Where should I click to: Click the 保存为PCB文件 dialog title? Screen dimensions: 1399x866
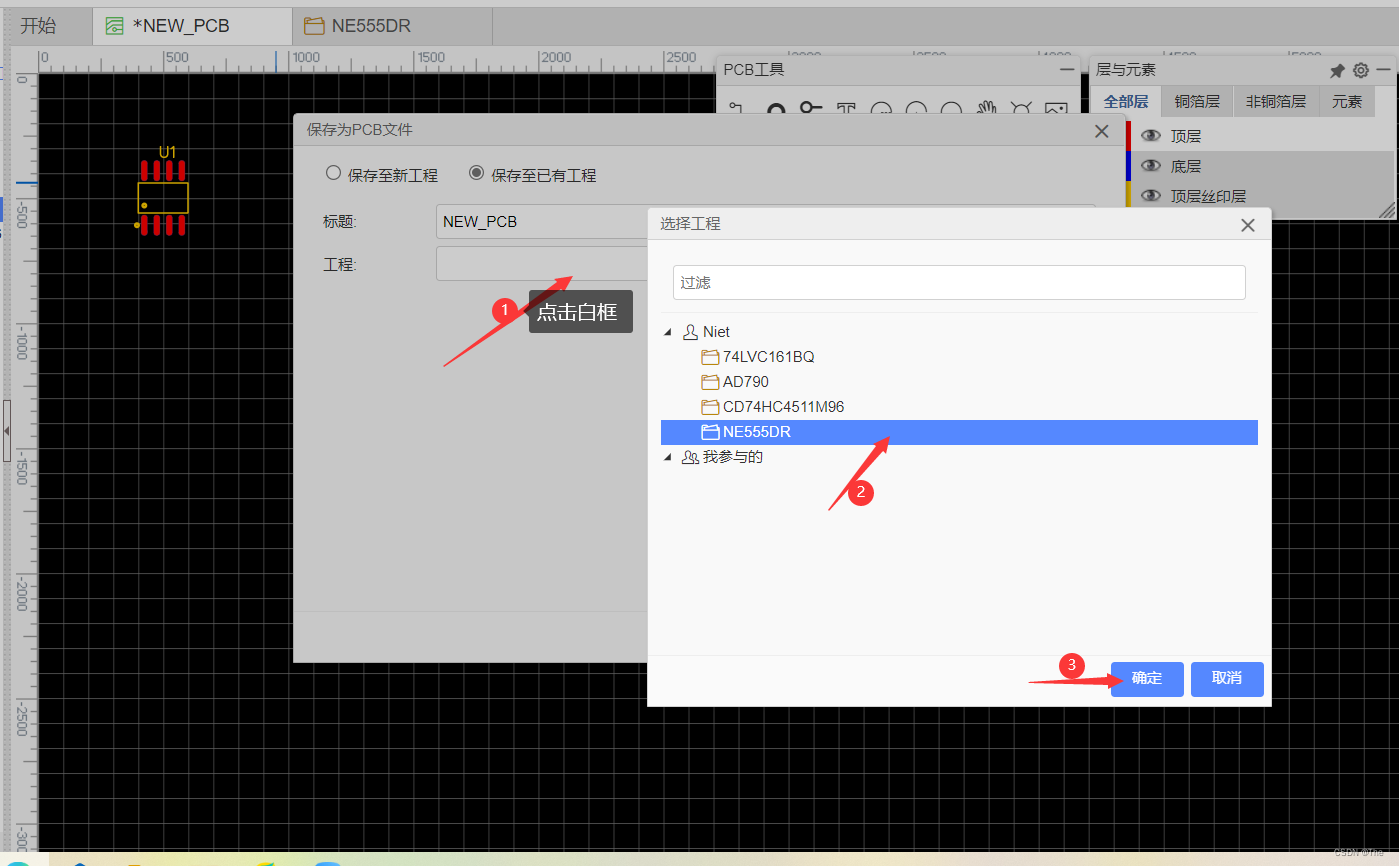[x=360, y=130]
